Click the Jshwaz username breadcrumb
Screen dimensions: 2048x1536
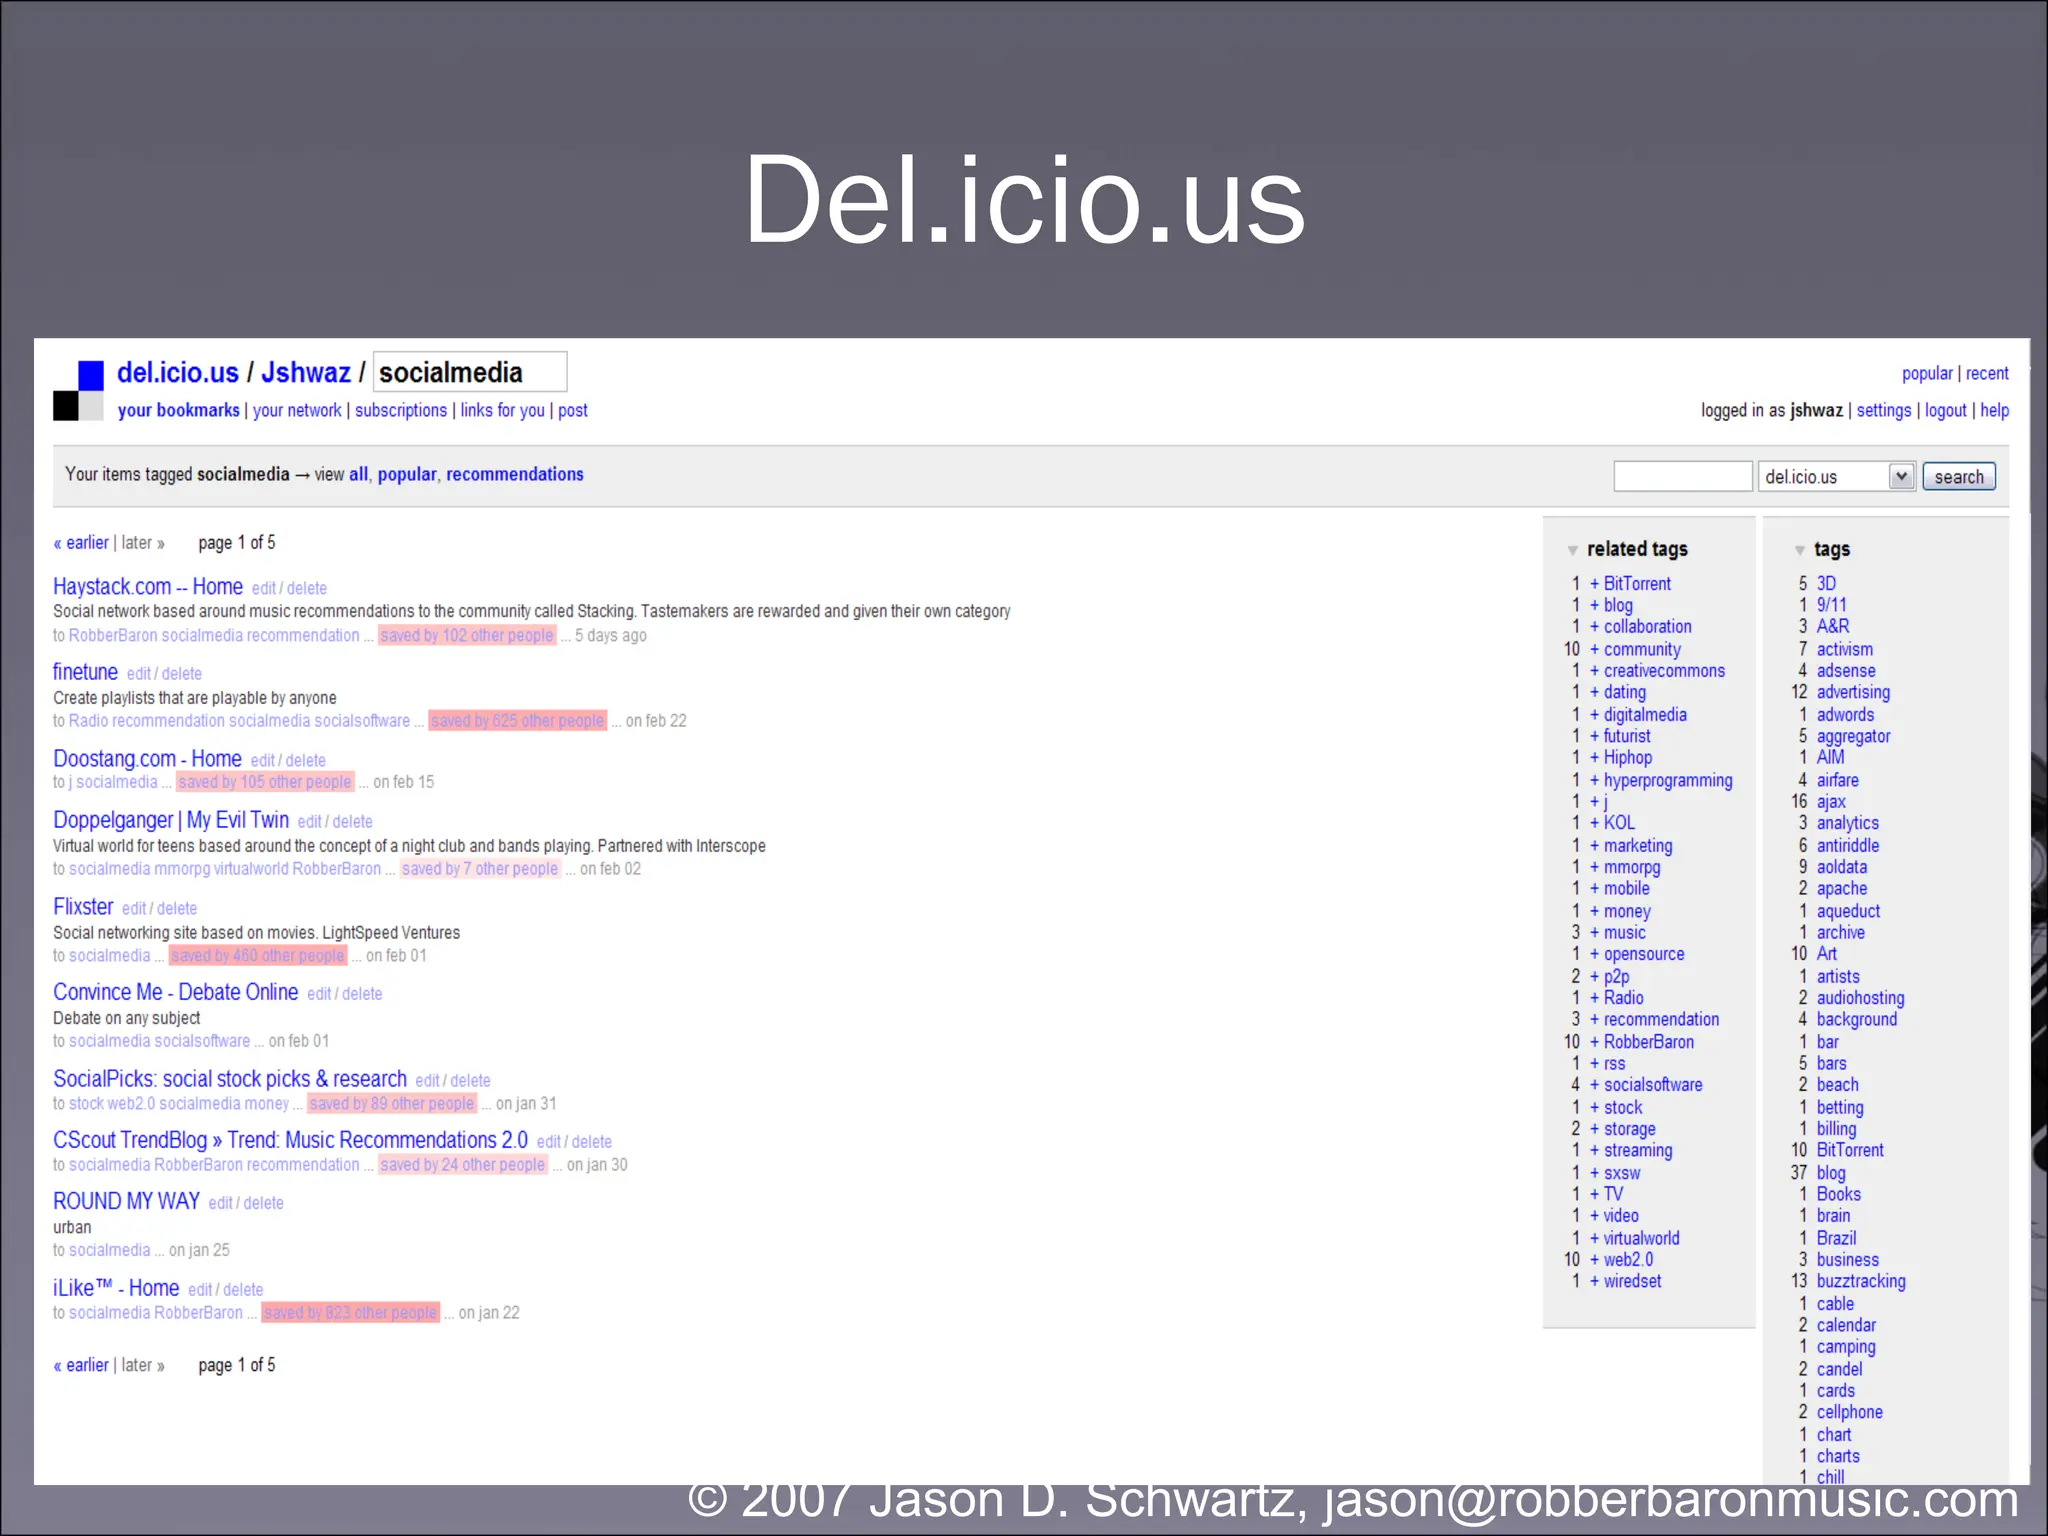(306, 372)
